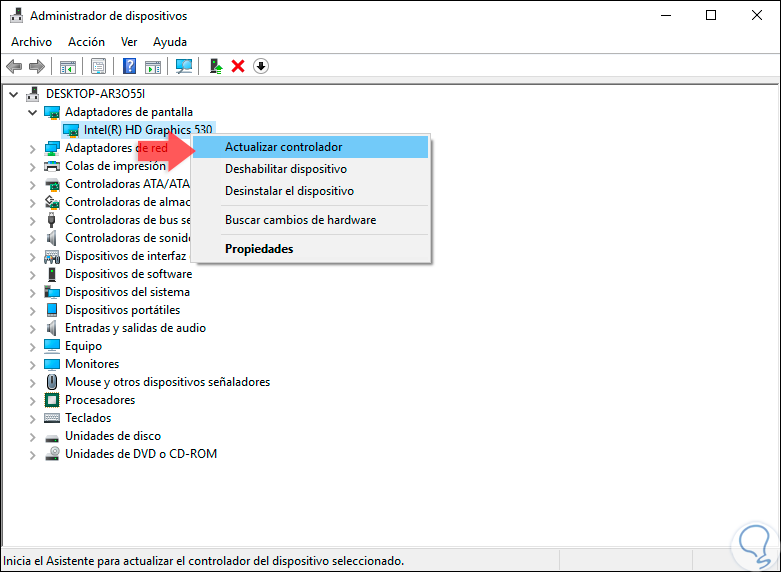Click the red X uninstall device icon
The width and height of the screenshot is (781, 572).
(x=238, y=66)
